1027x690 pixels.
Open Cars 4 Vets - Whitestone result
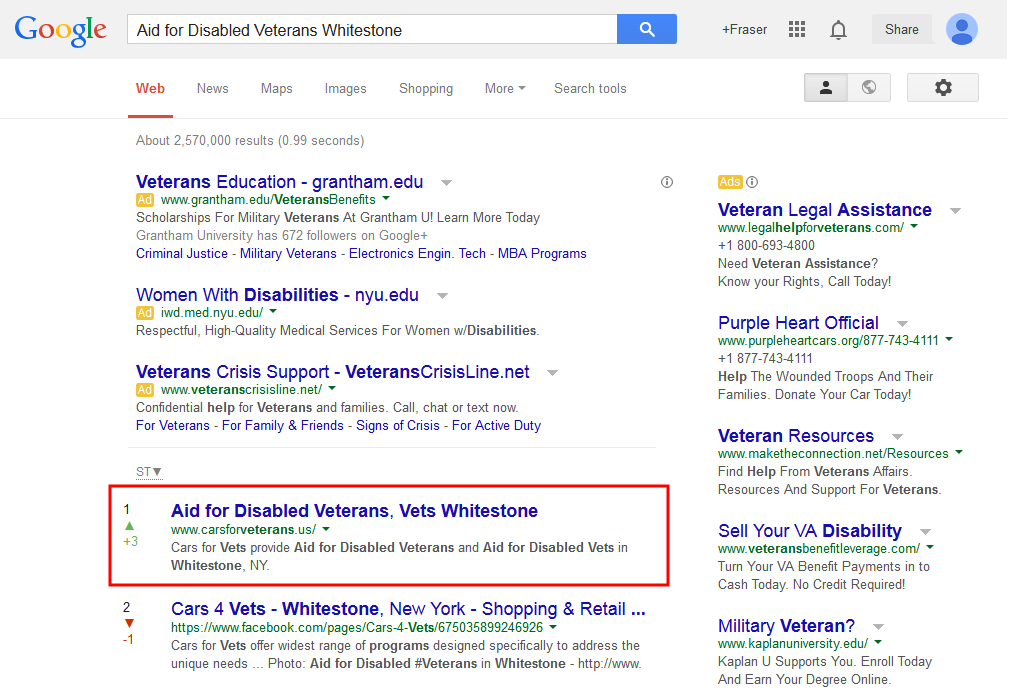pyautogui.click(x=408, y=609)
